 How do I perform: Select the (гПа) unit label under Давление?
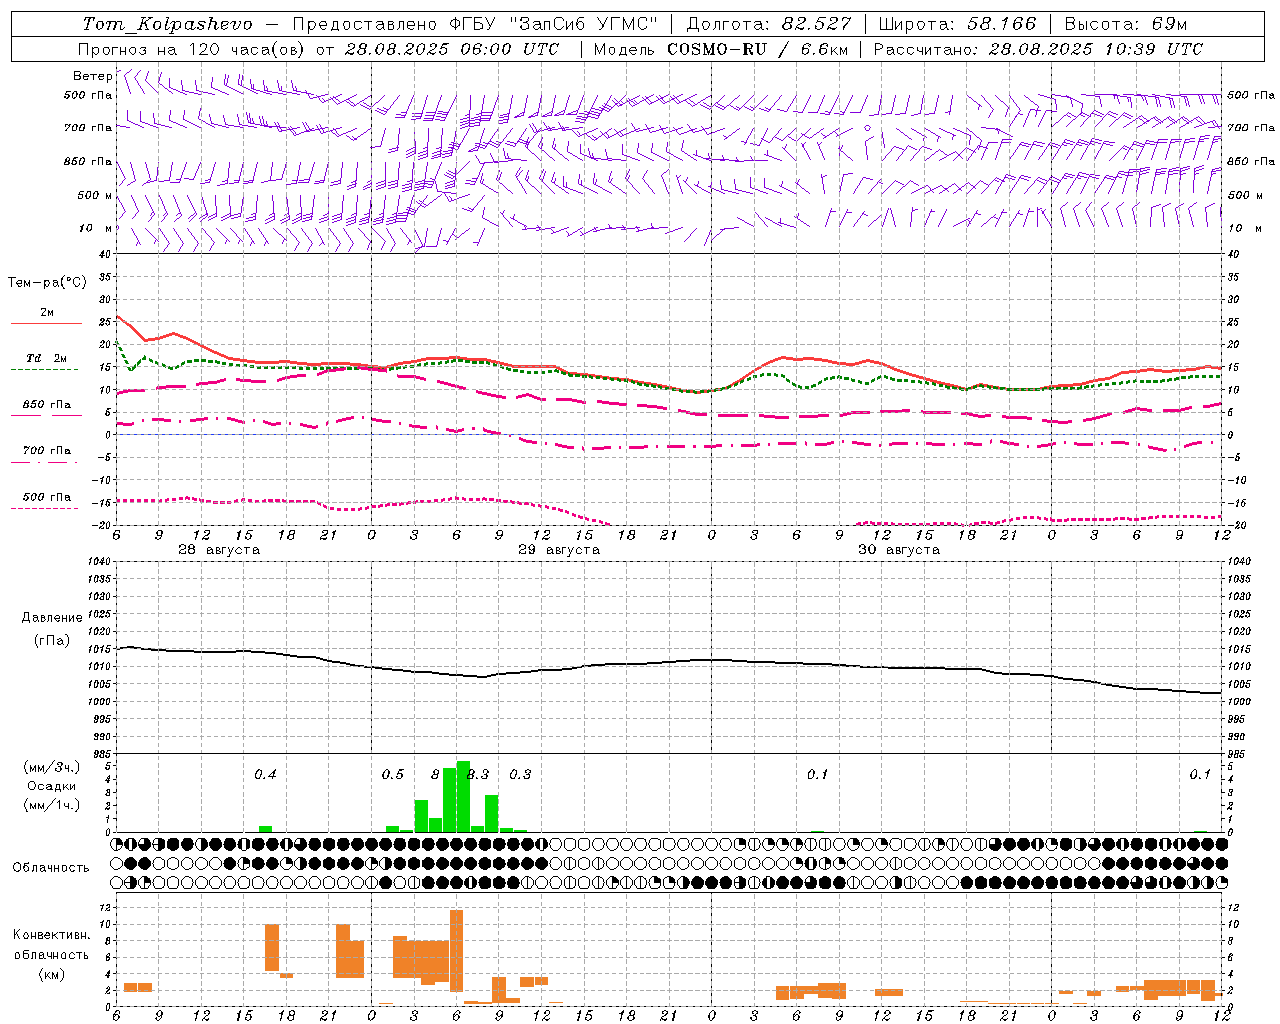[52, 640]
